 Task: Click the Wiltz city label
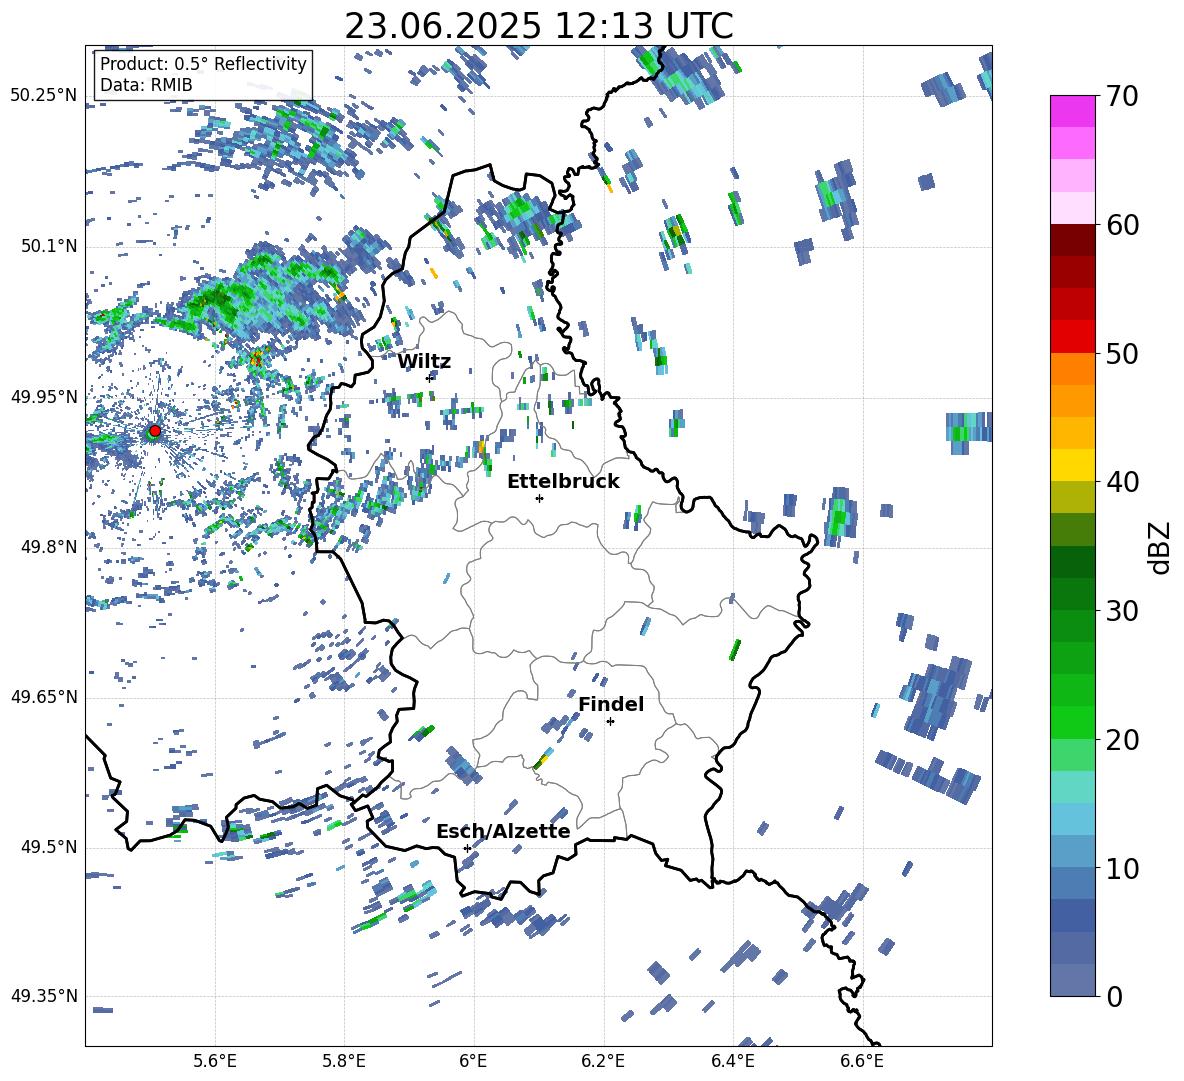coord(424,362)
